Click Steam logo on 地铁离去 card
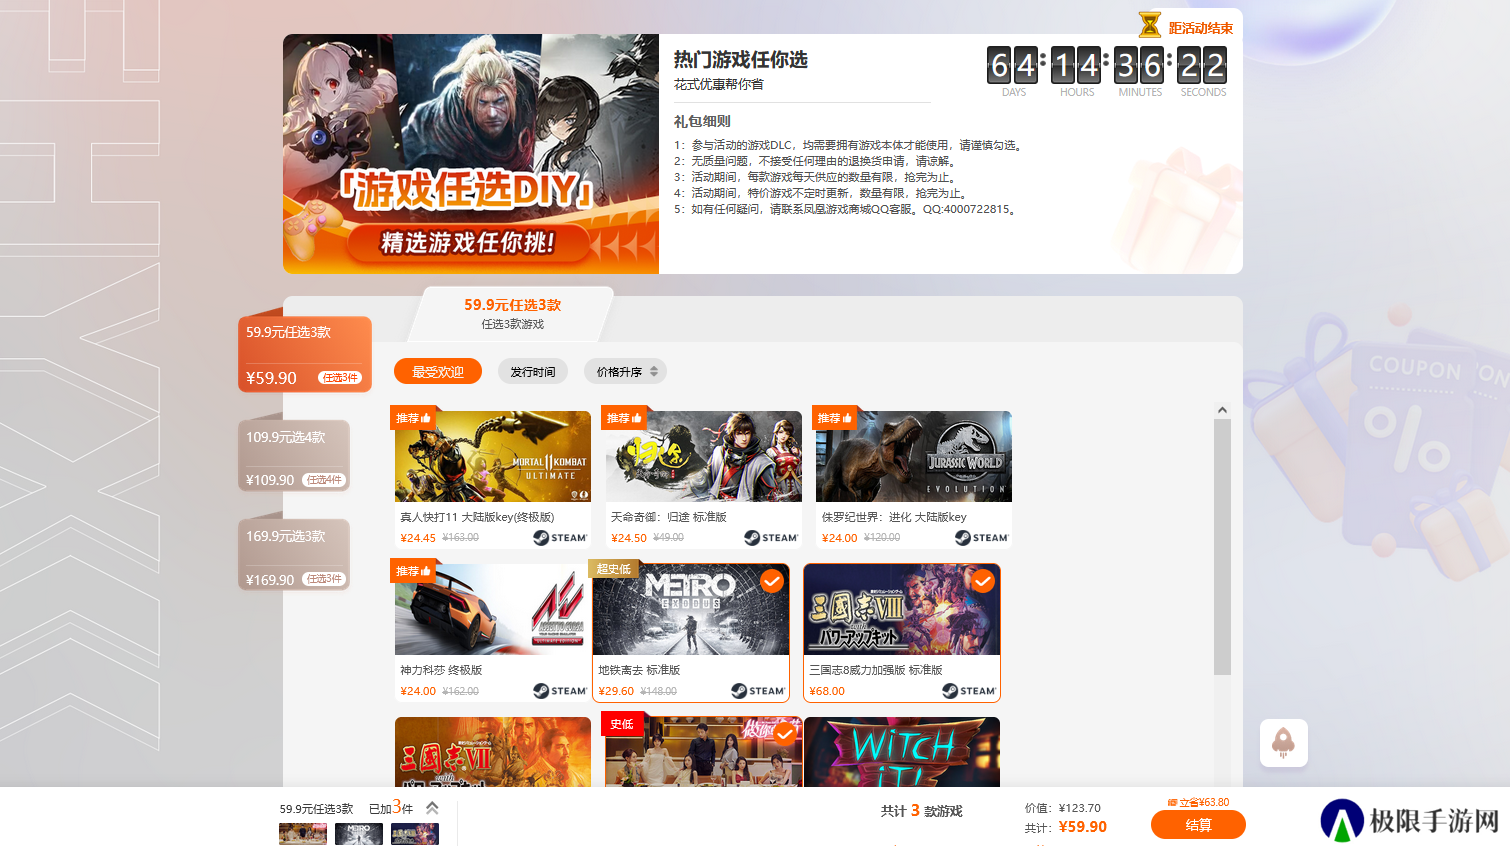The height and width of the screenshot is (846, 1510). pyautogui.click(x=758, y=691)
